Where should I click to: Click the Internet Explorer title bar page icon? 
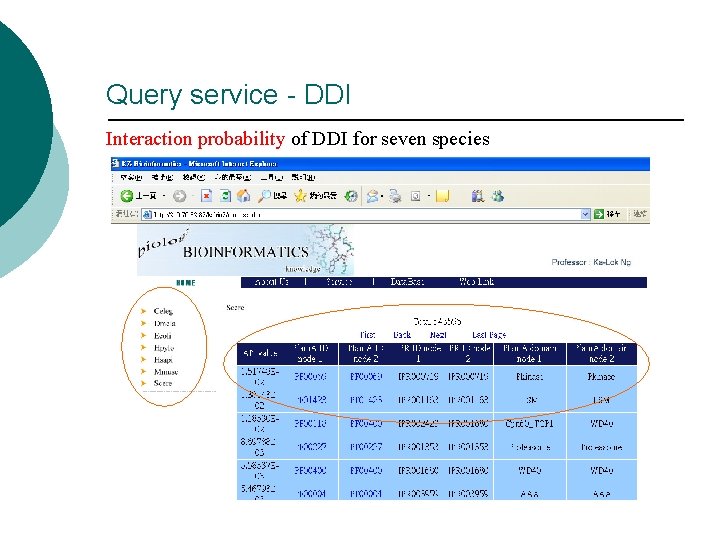[x=116, y=163]
